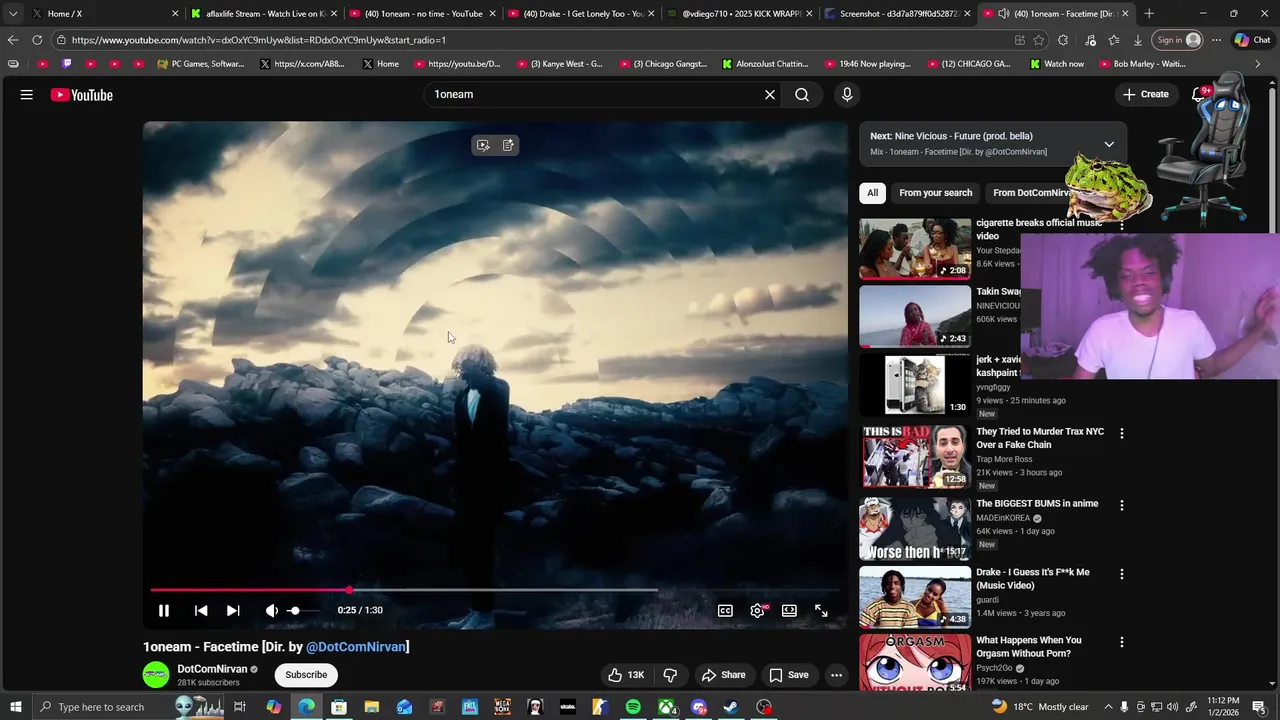Screen dimensions: 1280x720
Task: Adjust the player volume slider
Action: 303,610
